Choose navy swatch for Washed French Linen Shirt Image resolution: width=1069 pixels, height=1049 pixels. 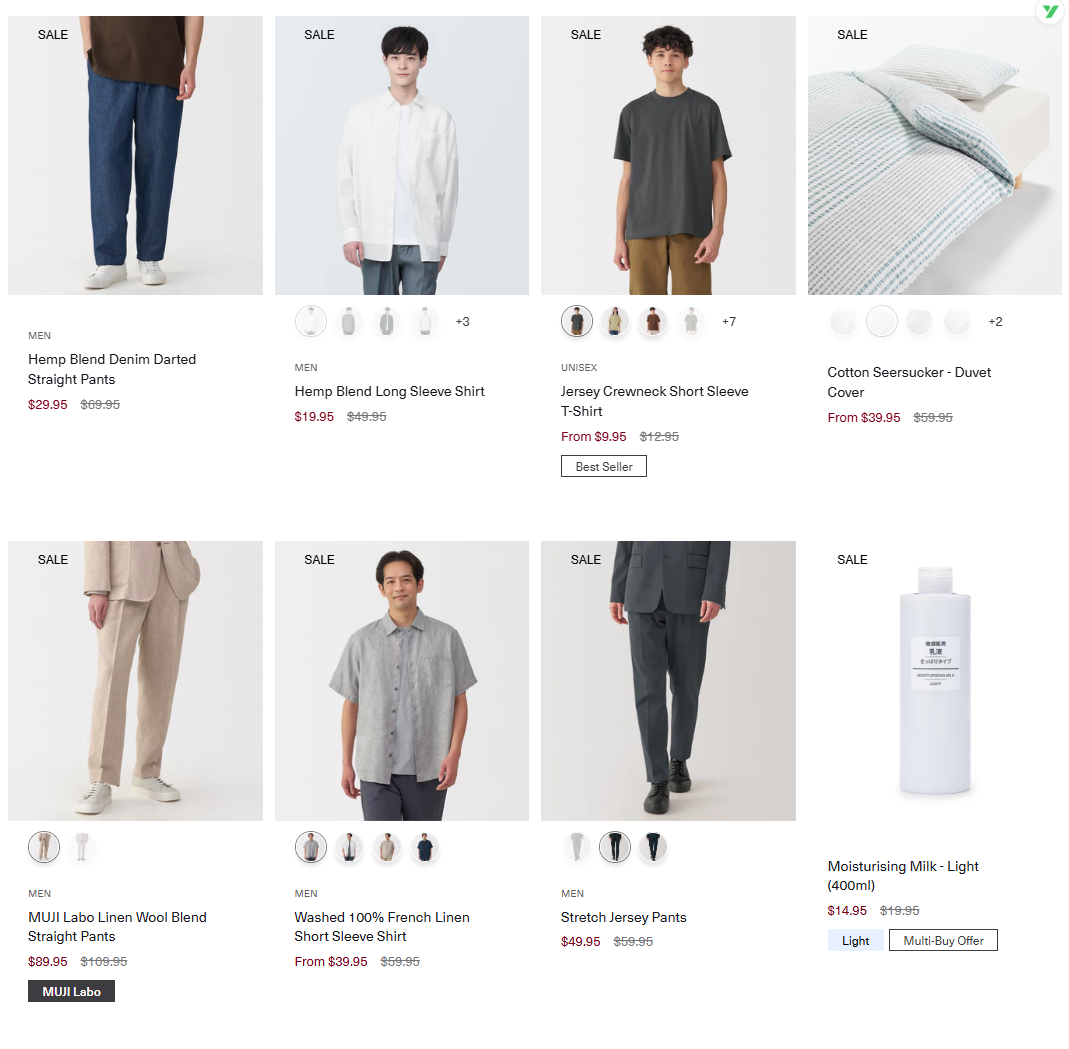pos(425,848)
